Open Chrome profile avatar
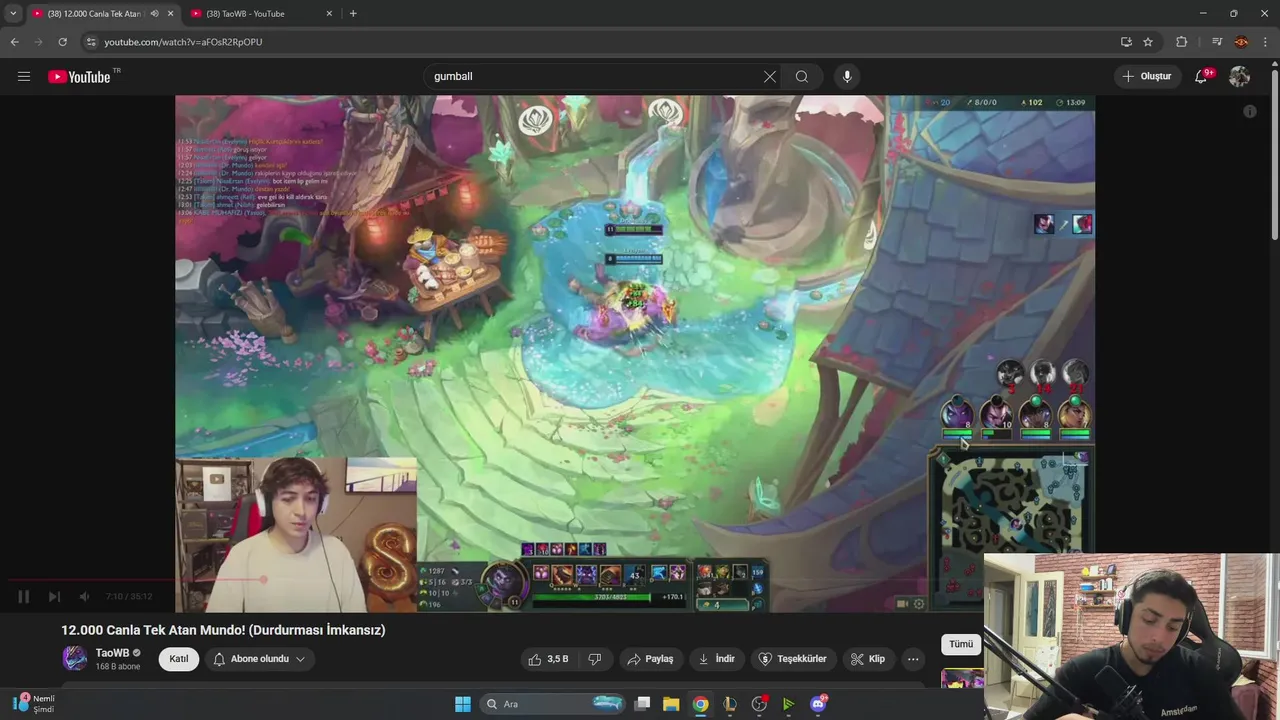Image resolution: width=1280 pixels, height=720 pixels. (1241, 42)
